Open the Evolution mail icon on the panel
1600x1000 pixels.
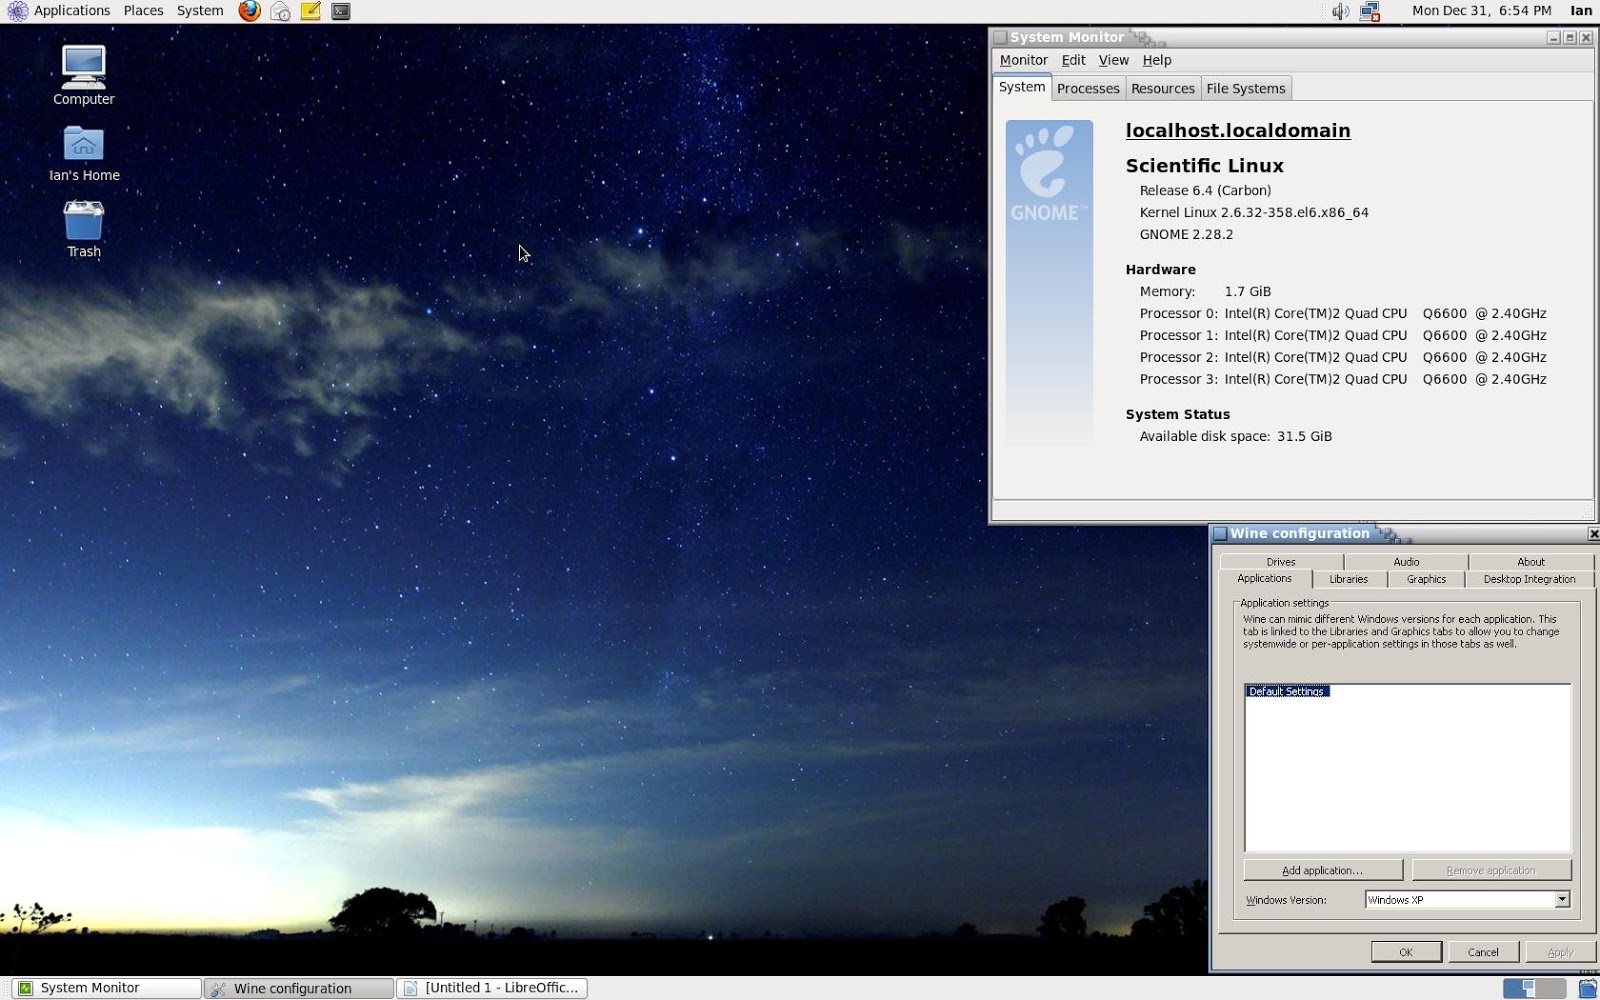[x=278, y=11]
